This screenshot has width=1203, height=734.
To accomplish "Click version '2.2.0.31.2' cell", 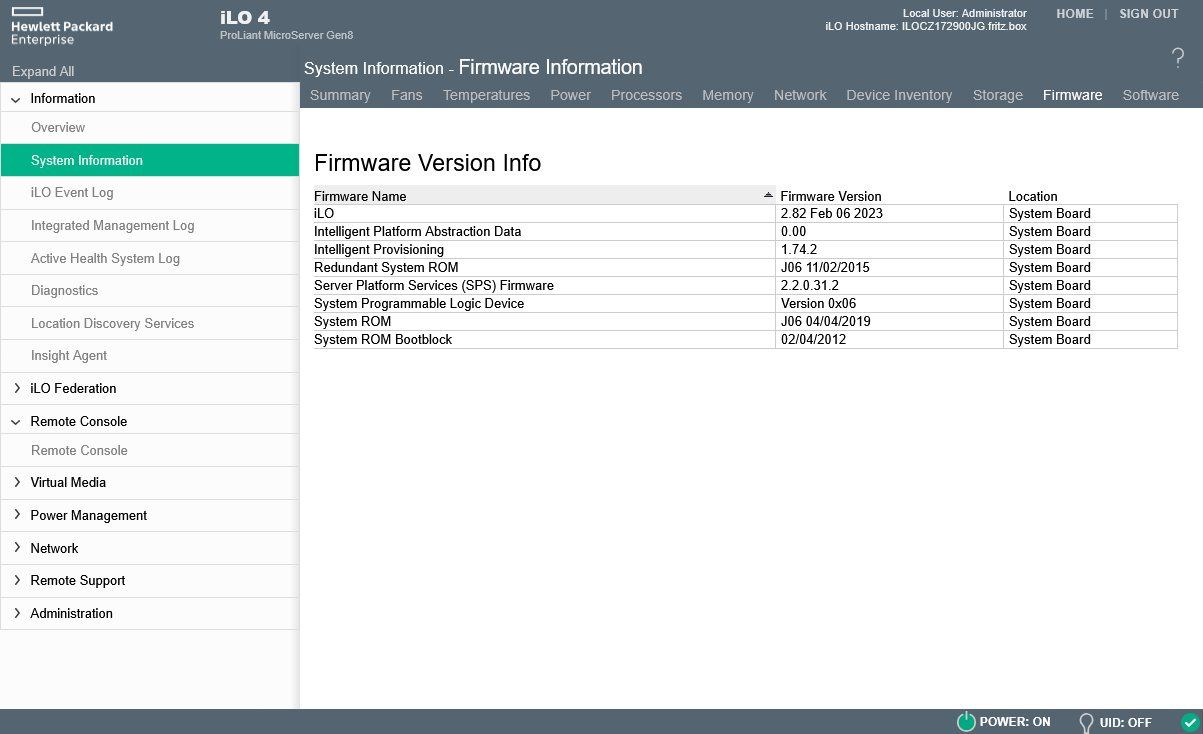I will (x=890, y=285).
